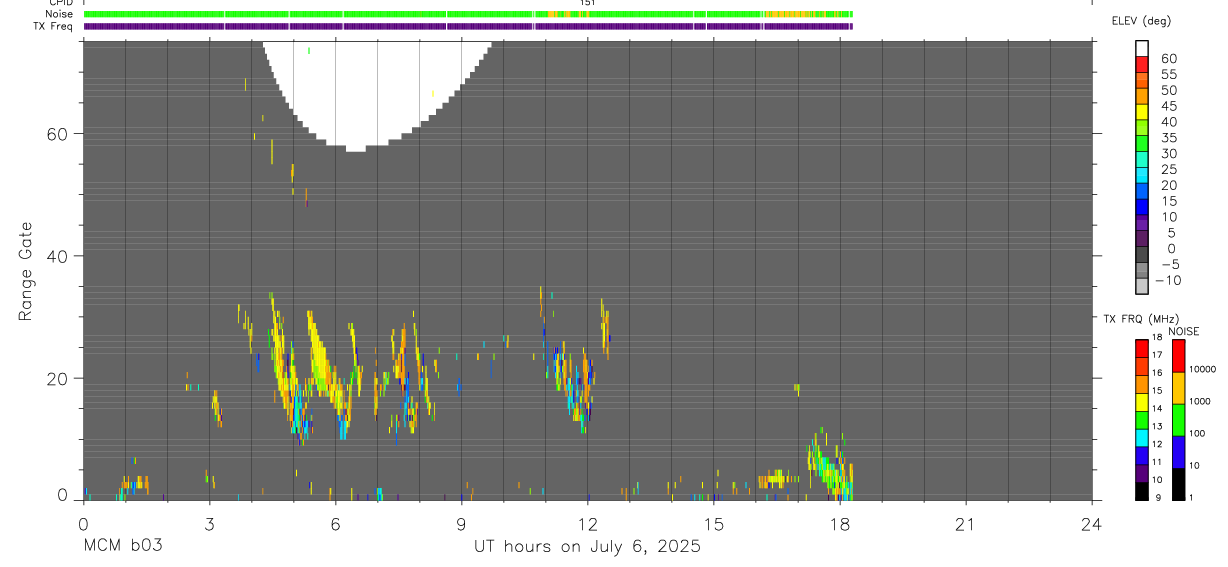Image resolution: width=1228 pixels, height=567 pixels.
Task: Click the ELEV scale value "55"
Action: click(1167, 74)
